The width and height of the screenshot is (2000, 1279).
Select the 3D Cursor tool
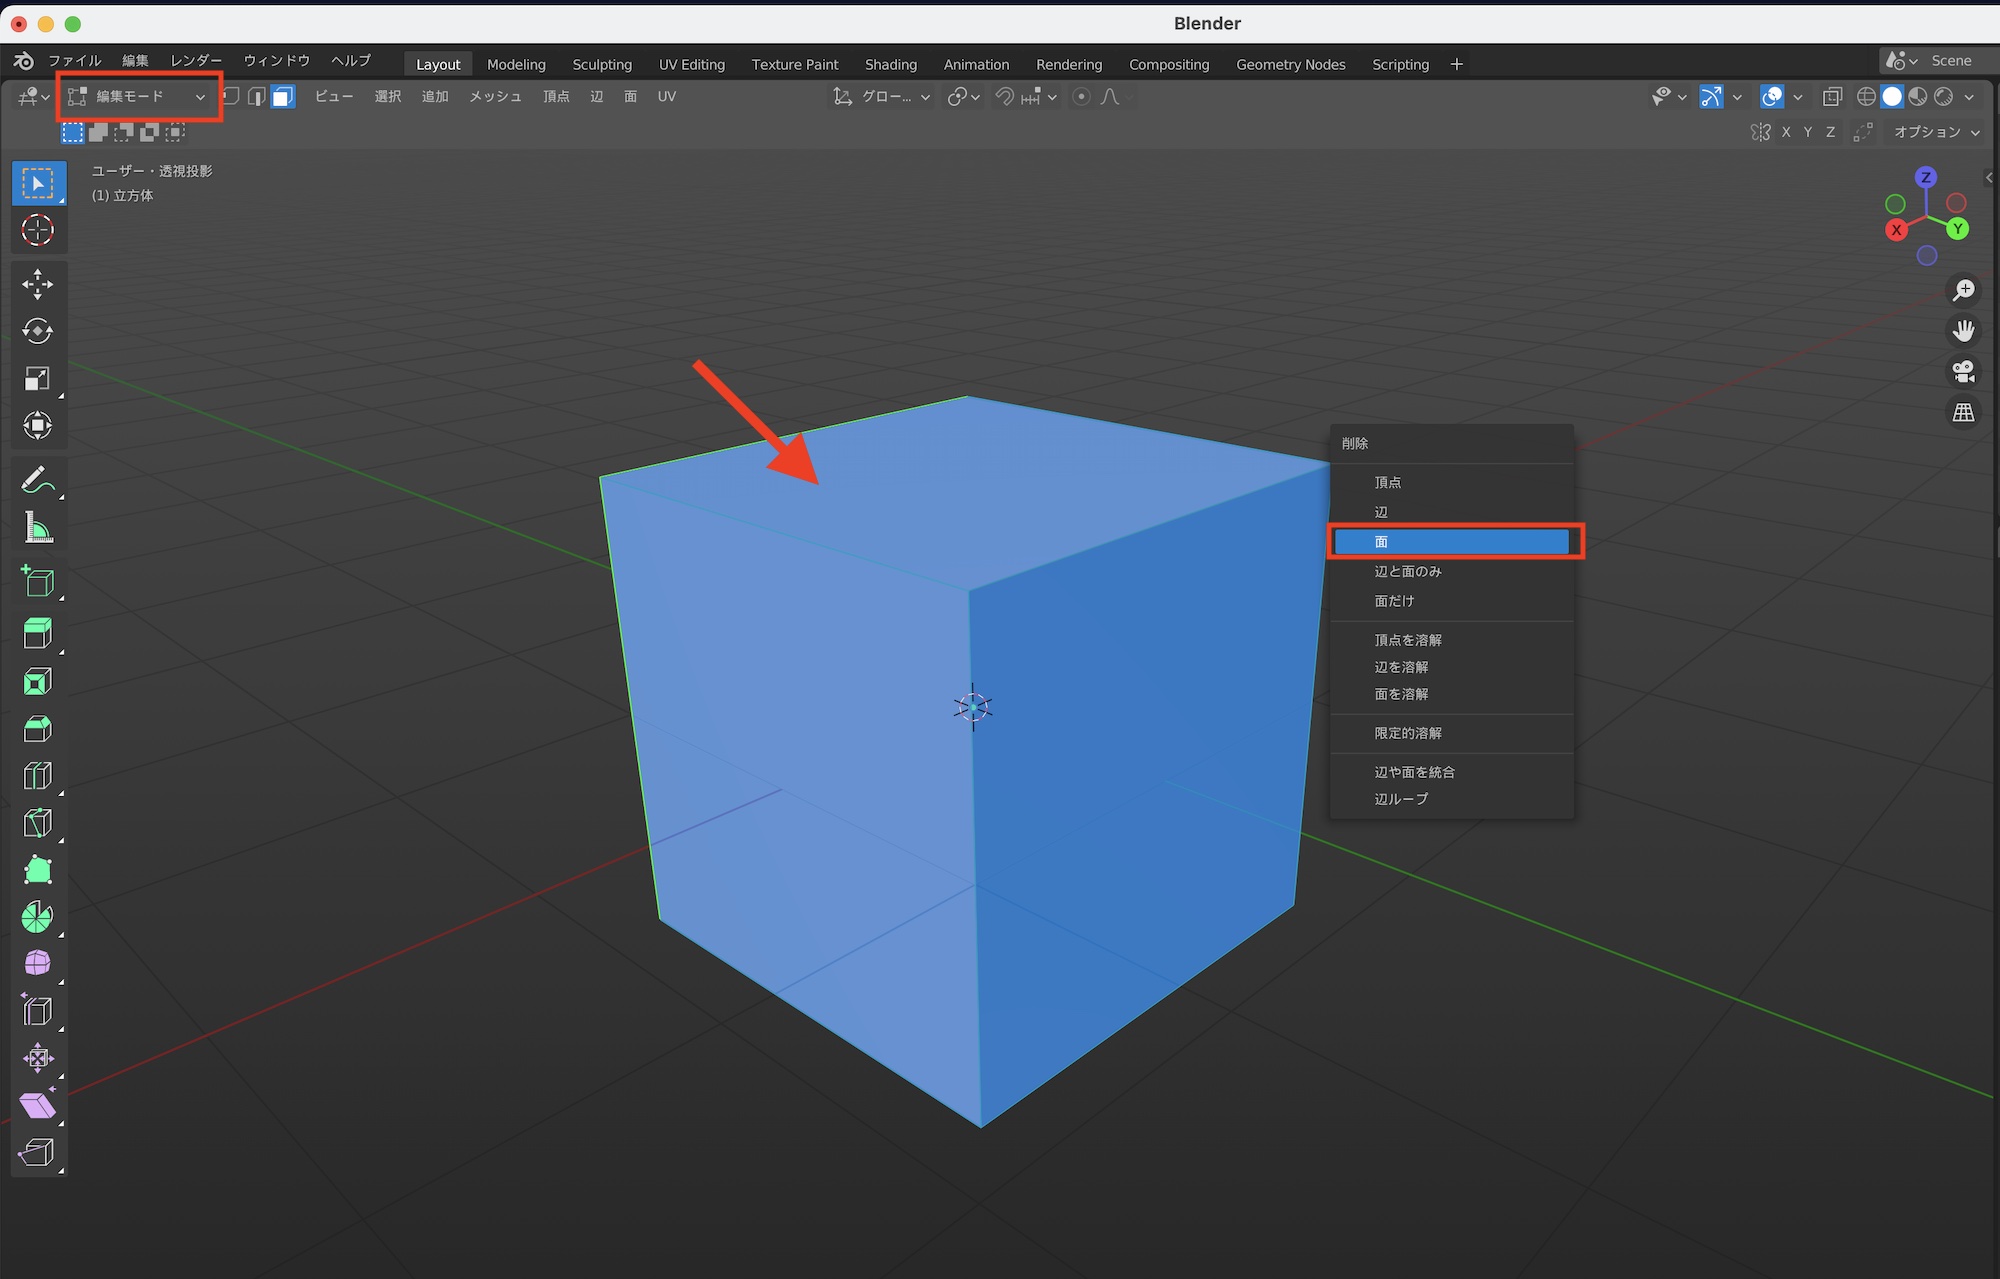(x=37, y=230)
